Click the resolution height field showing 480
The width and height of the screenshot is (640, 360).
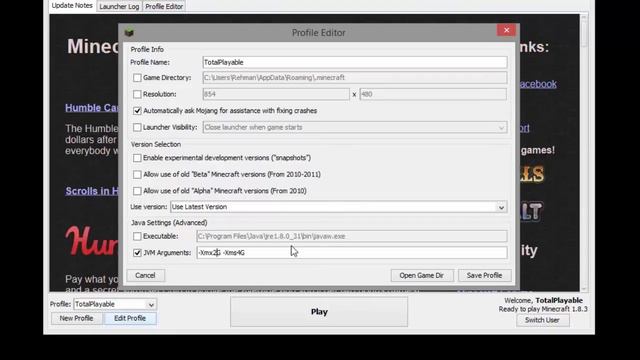coord(433,94)
